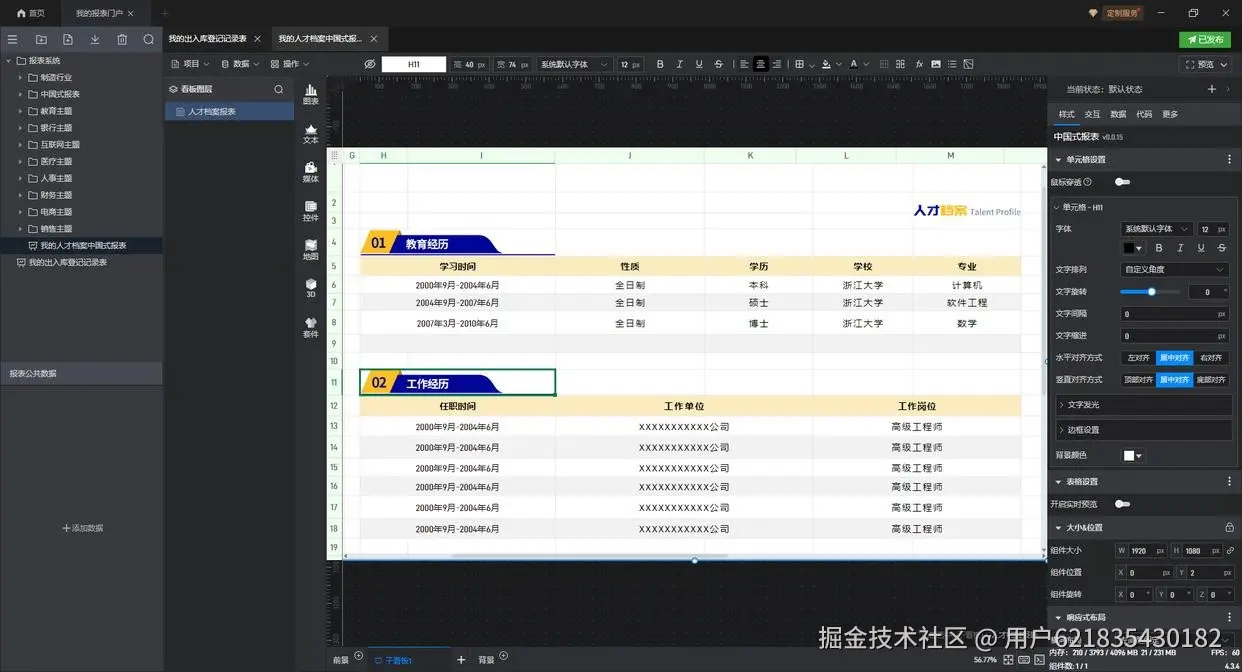This screenshot has height=672, width=1242.
Task: Open the 交互 properties tab
Action: click(1092, 114)
